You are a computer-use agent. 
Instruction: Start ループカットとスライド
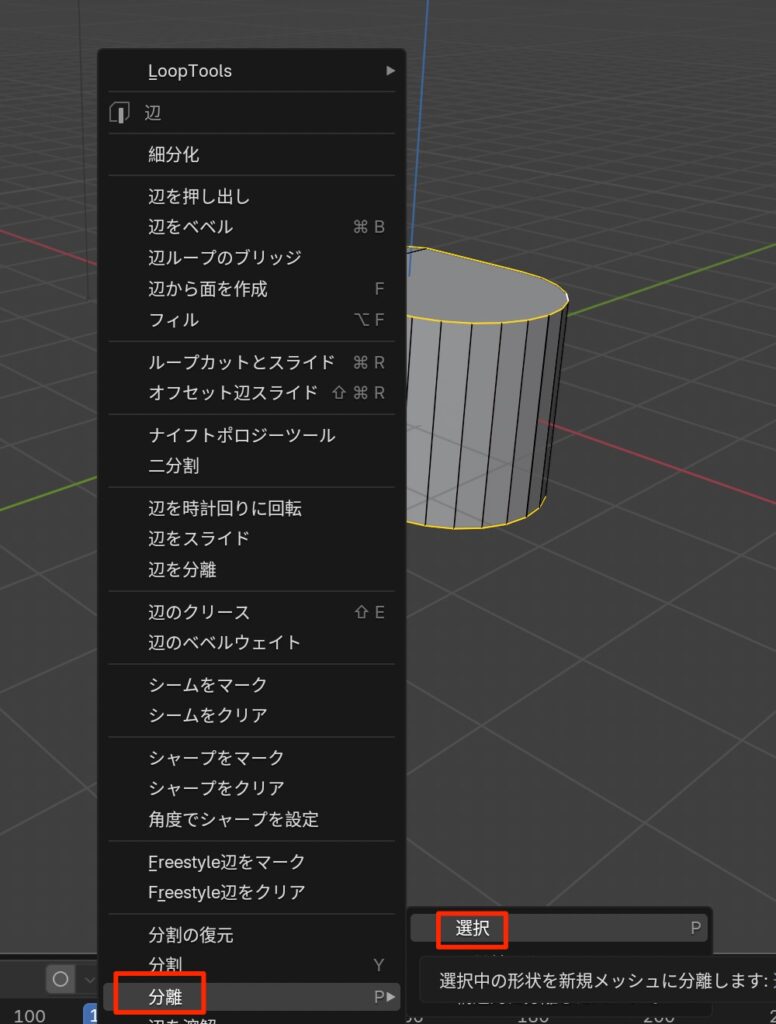coord(241,362)
